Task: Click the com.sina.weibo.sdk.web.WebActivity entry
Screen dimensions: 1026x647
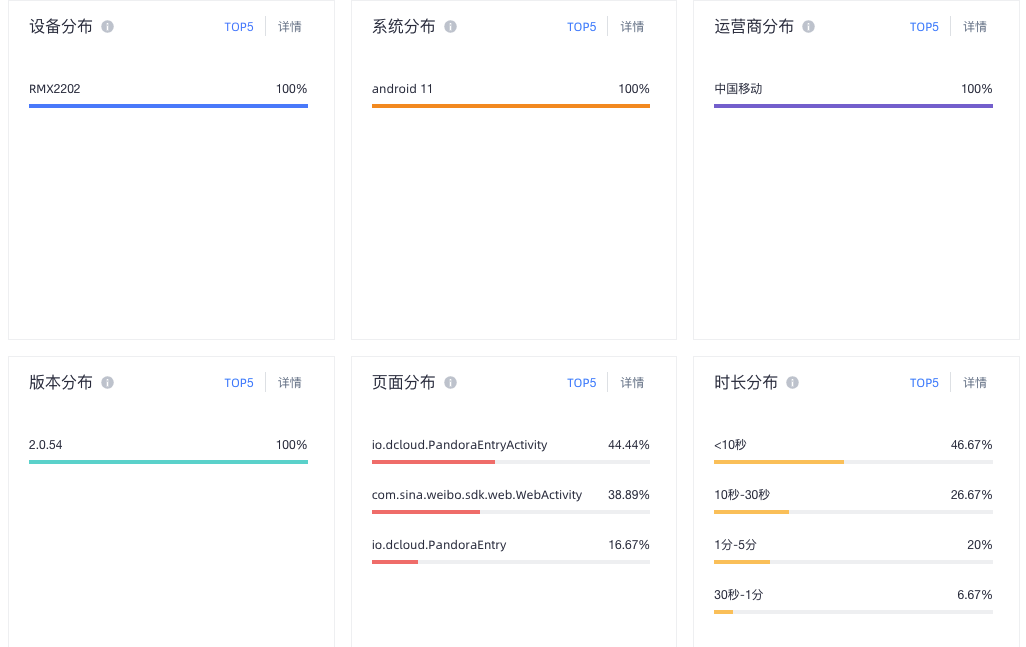Action: point(476,495)
